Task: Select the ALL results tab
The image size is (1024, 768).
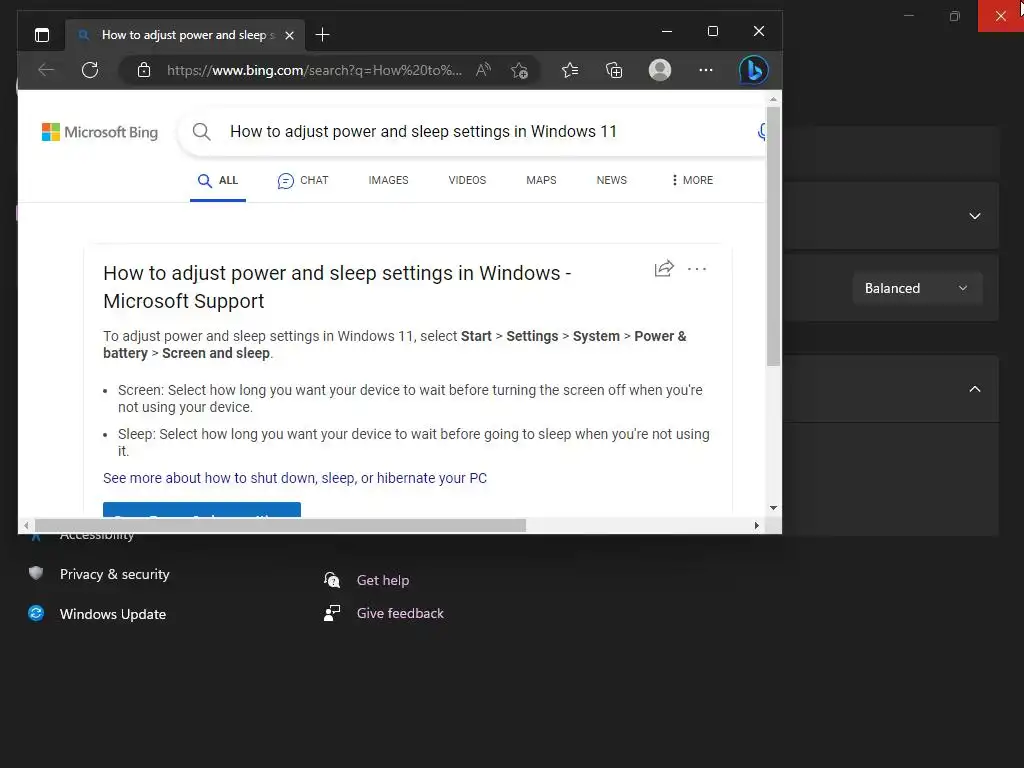Action: click(218, 180)
